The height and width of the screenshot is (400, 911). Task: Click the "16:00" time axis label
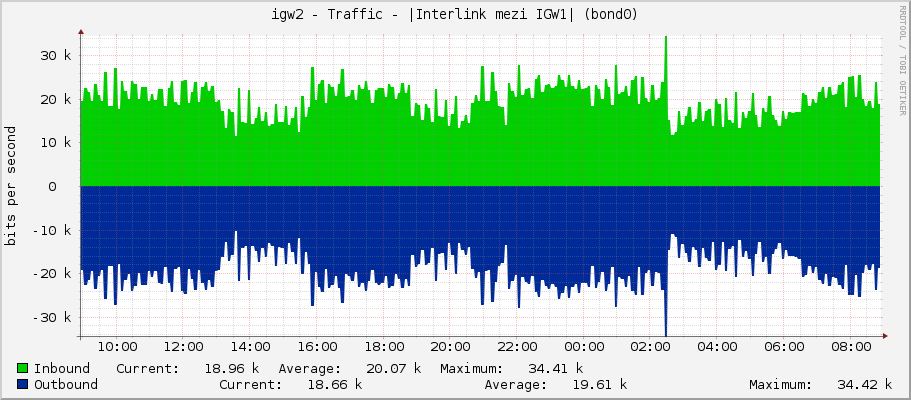point(317,347)
